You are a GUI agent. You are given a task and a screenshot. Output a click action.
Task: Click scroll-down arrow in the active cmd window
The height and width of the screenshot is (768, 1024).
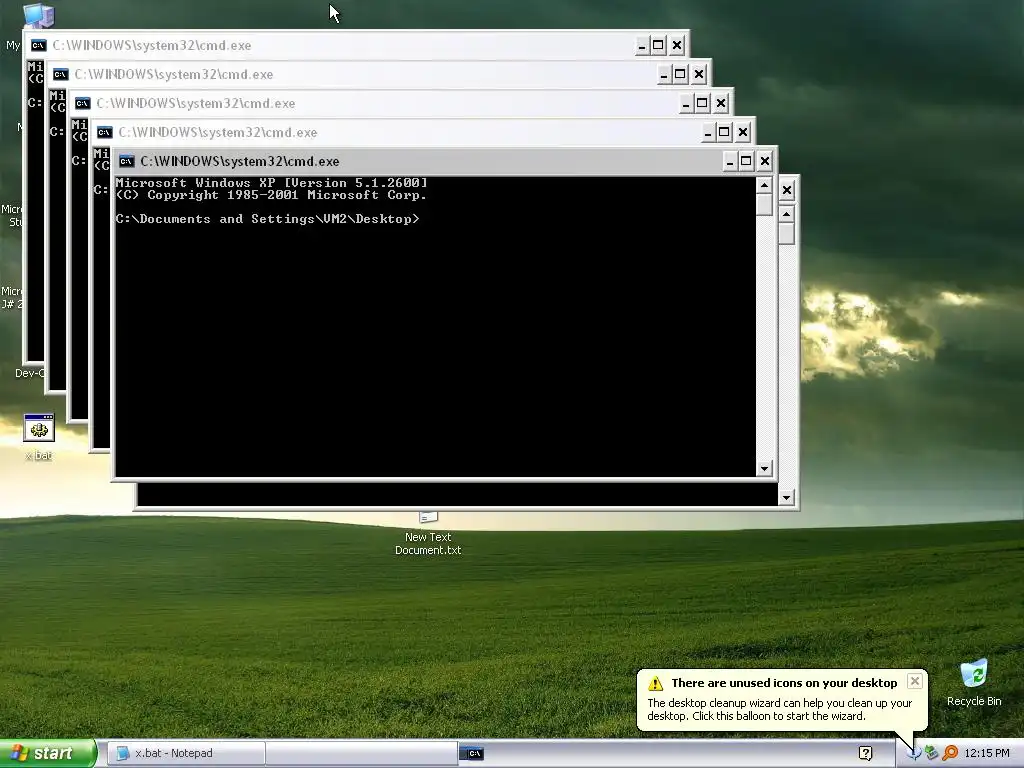764,468
